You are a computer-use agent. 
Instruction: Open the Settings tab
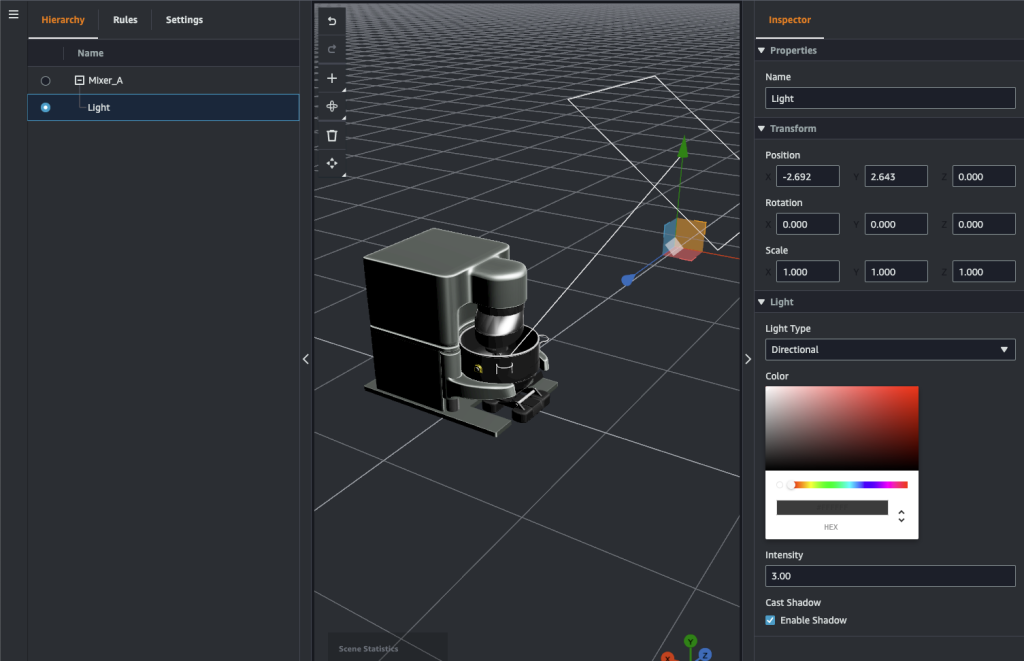184,20
